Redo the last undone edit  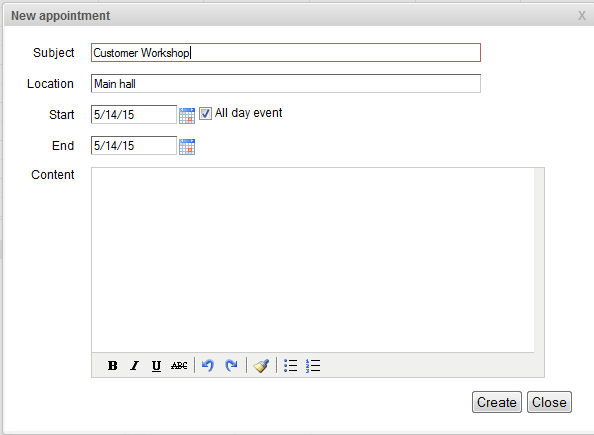(231, 366)
